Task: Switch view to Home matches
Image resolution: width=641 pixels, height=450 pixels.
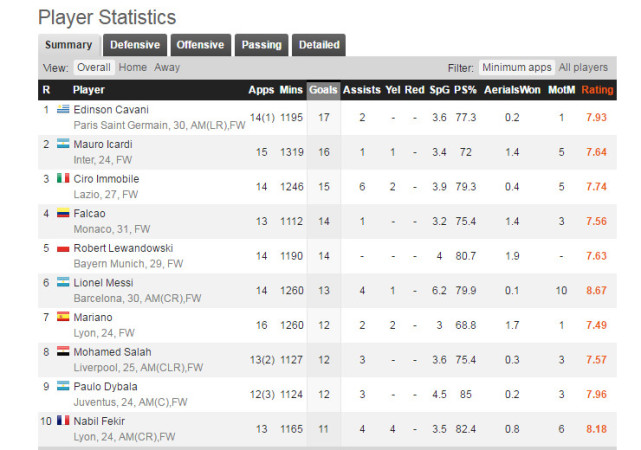Action: point(132,68)
